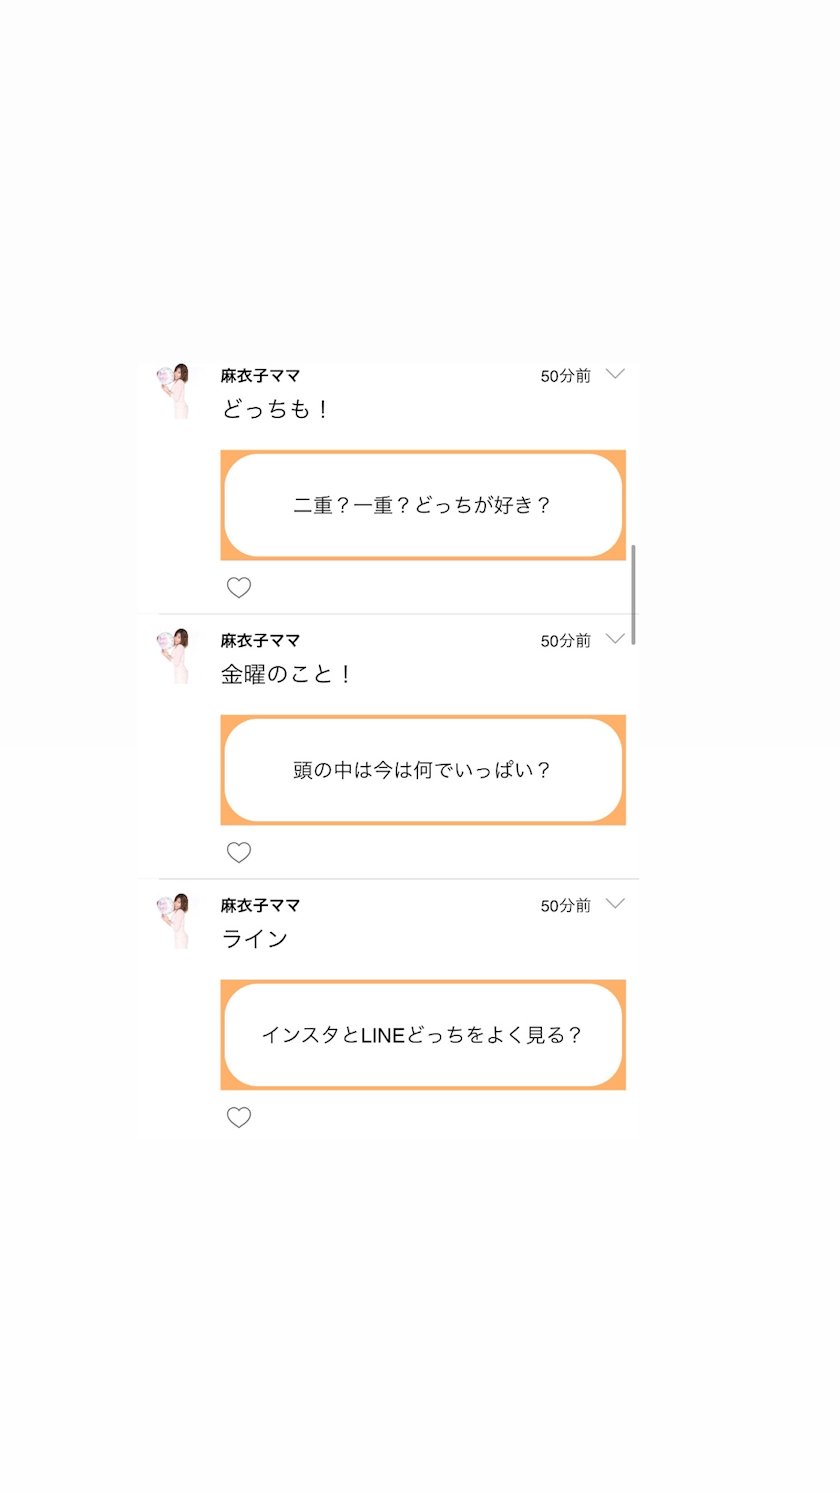Open the question card "二重？一重？どっちが好き？"

[x=423, y=505]
